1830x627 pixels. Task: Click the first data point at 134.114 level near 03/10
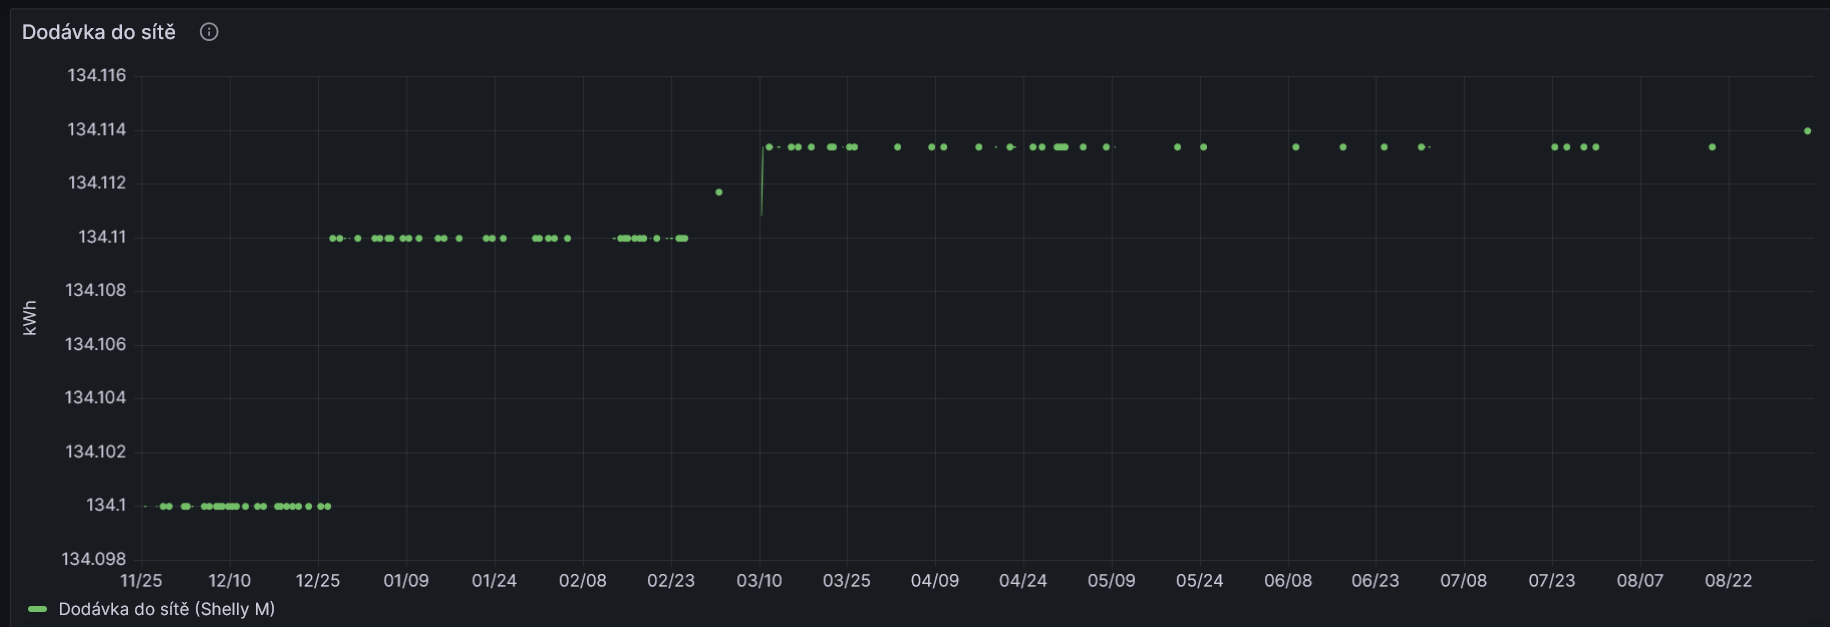pos(769,147)
